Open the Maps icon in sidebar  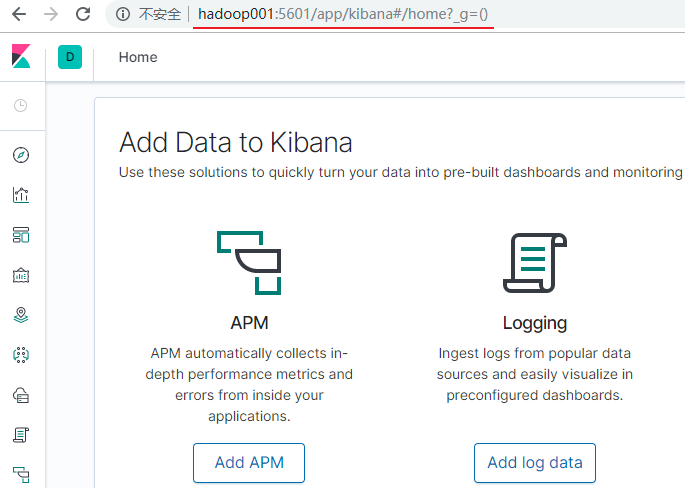pyautogui.click(x=21, y=315)
